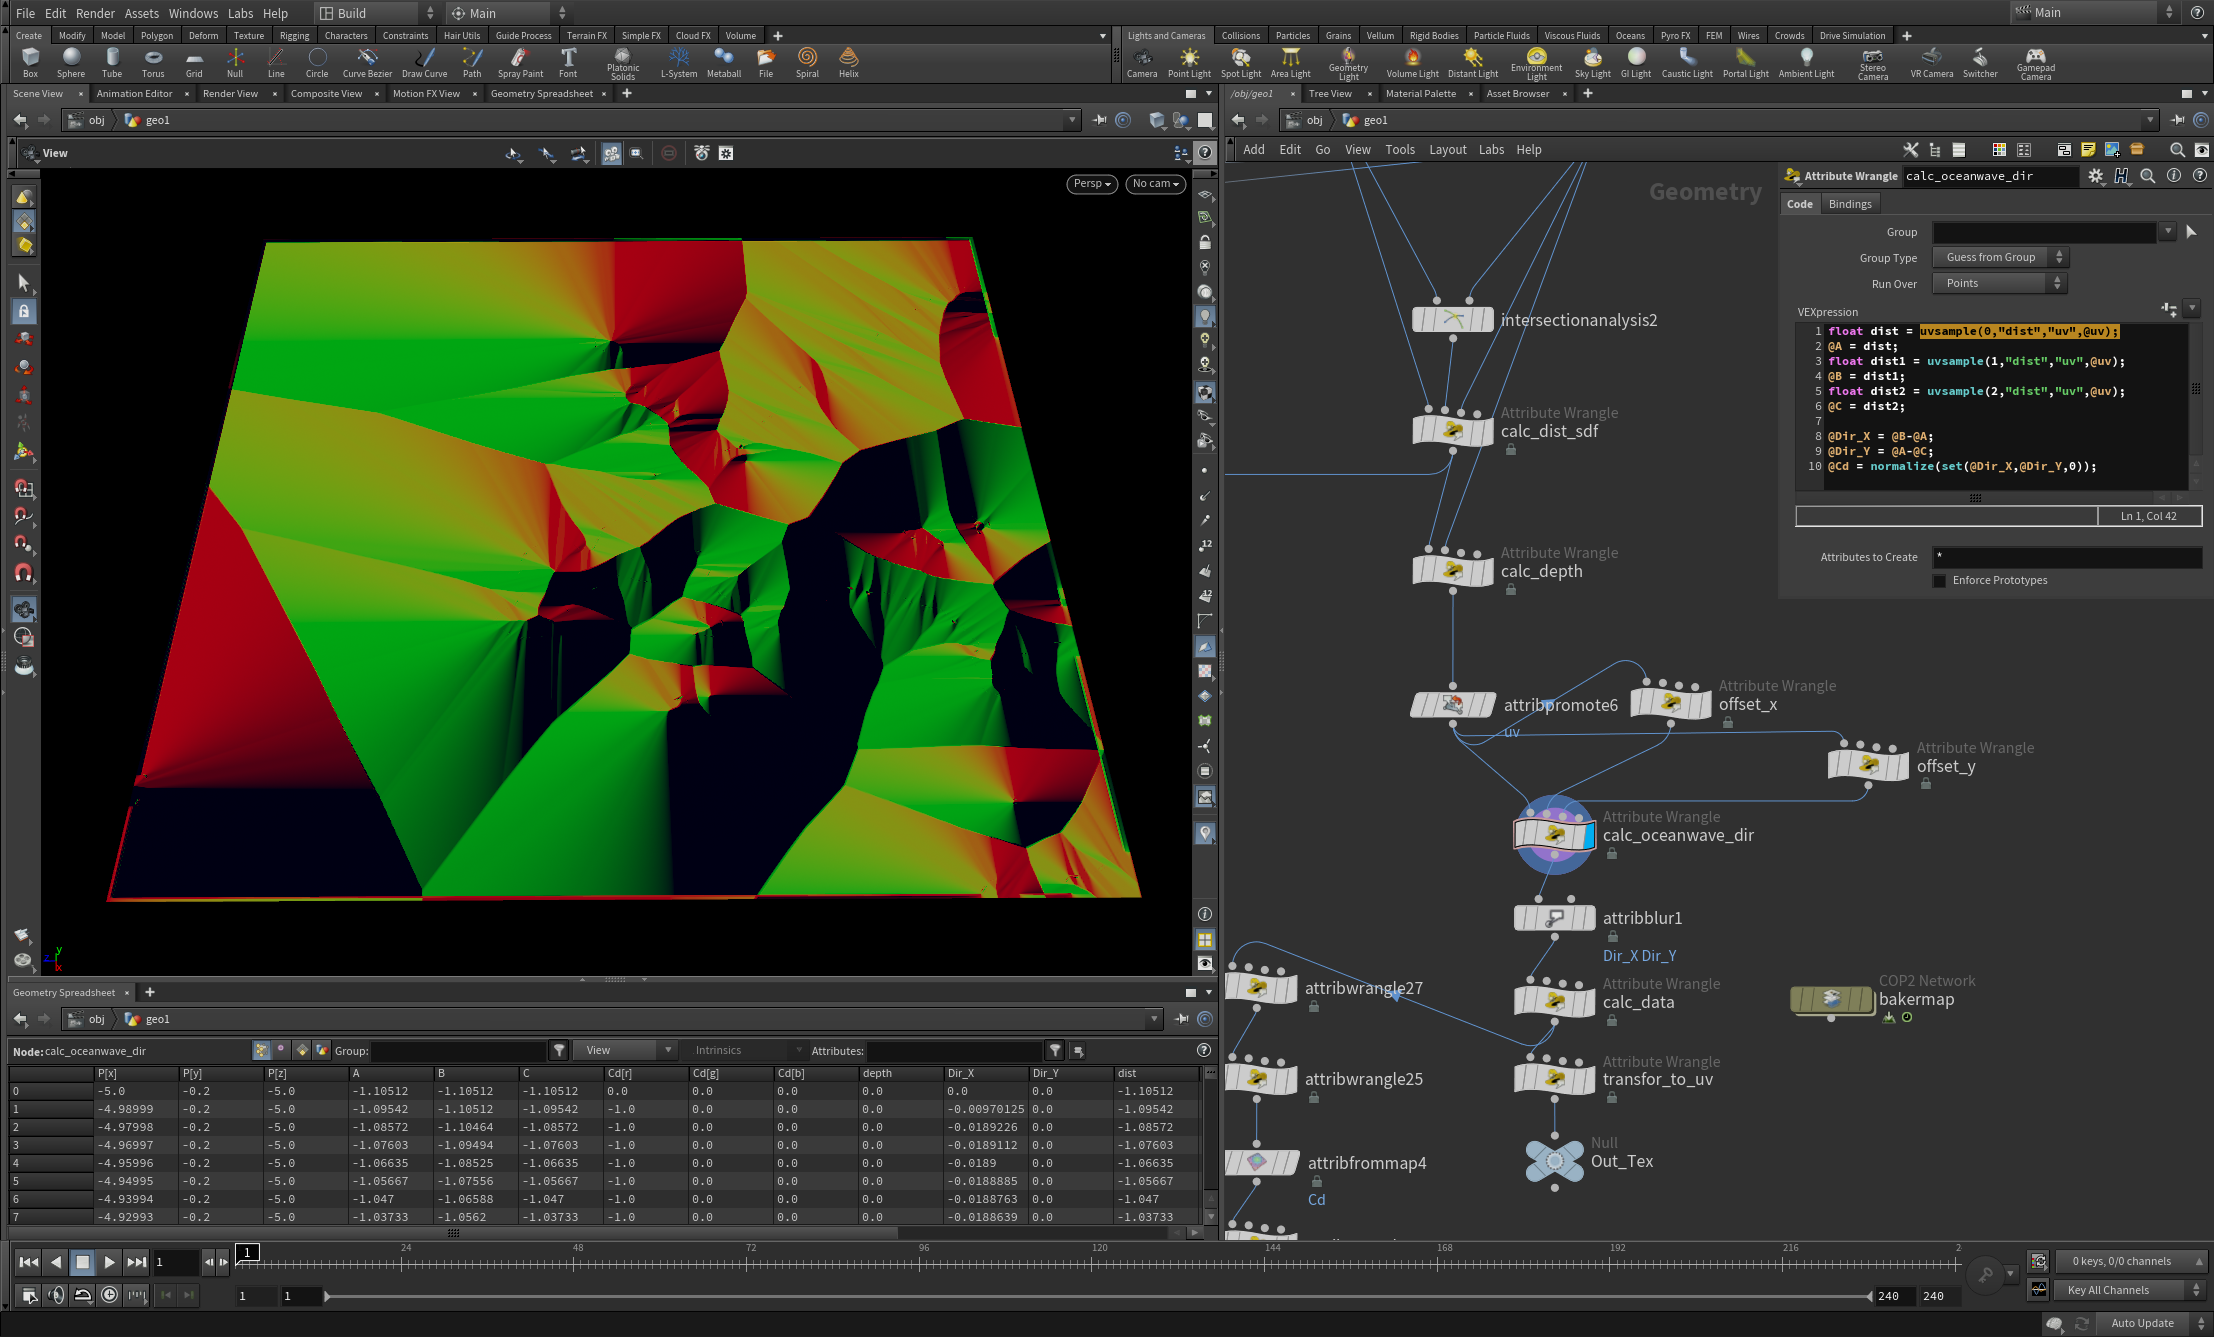Click the Out_Tex null node
Screen dimensions: 2214x1337
point(1554,1160)
